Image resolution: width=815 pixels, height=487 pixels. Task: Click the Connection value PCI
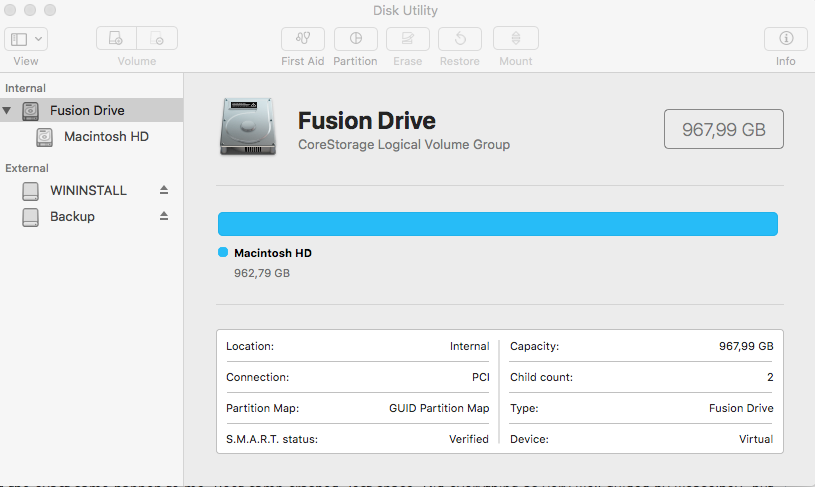point(481,377)
